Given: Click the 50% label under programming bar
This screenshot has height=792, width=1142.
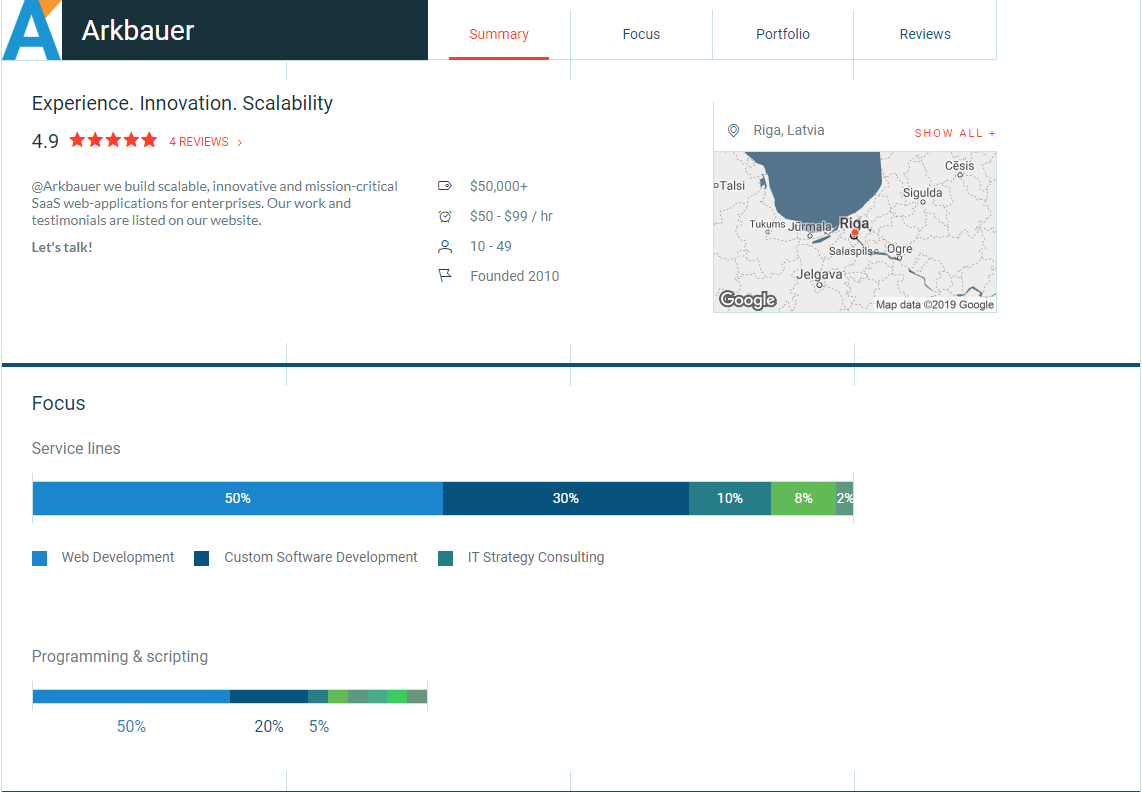Looking at the screenshot, I should [131, 726].
